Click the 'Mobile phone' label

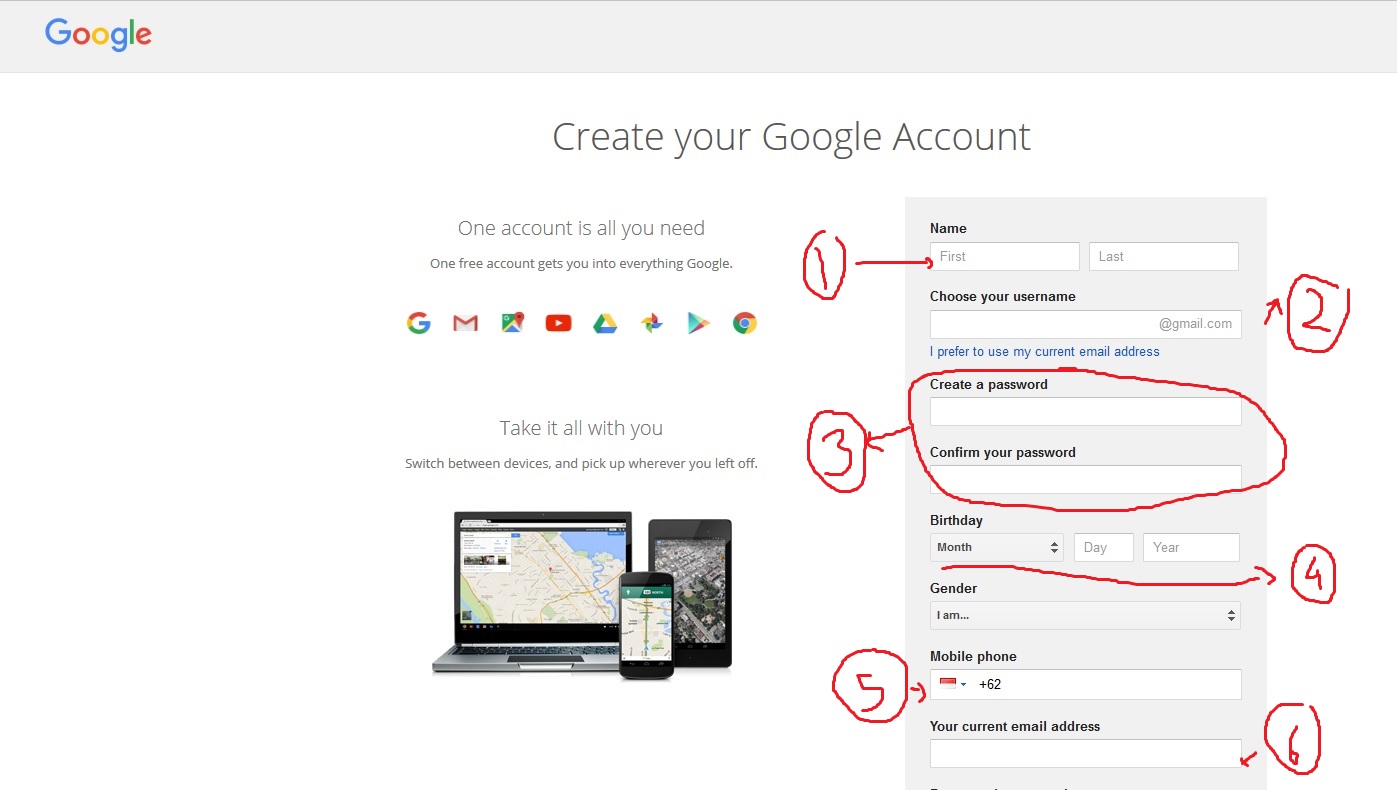(973, 656)
